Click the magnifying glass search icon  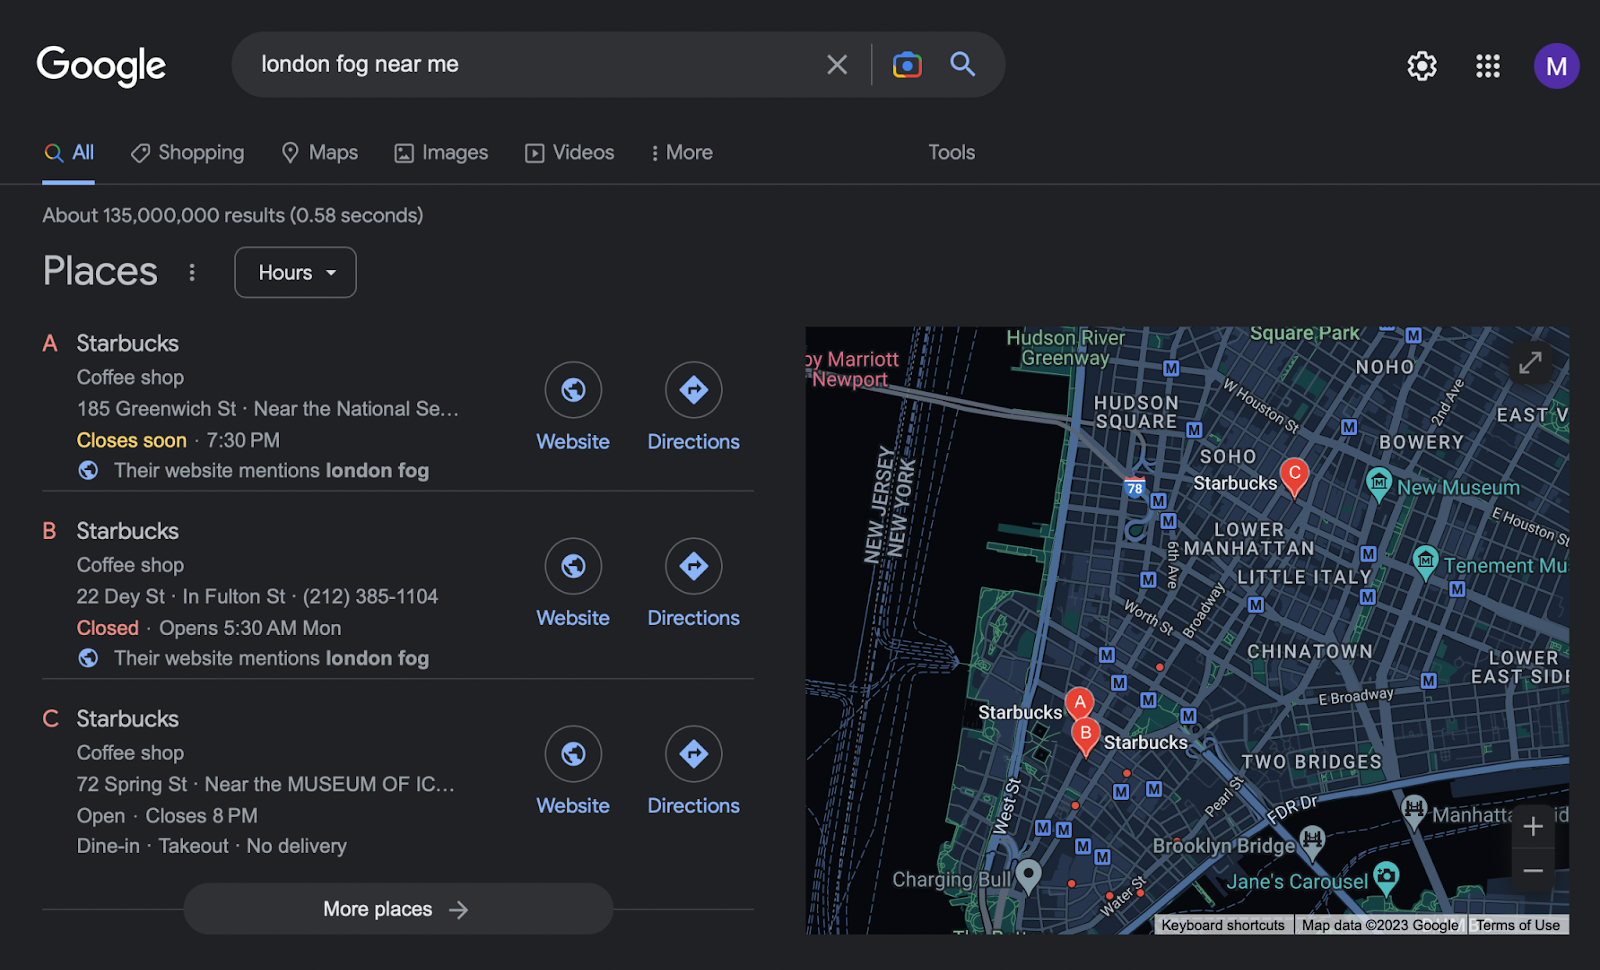963,65
